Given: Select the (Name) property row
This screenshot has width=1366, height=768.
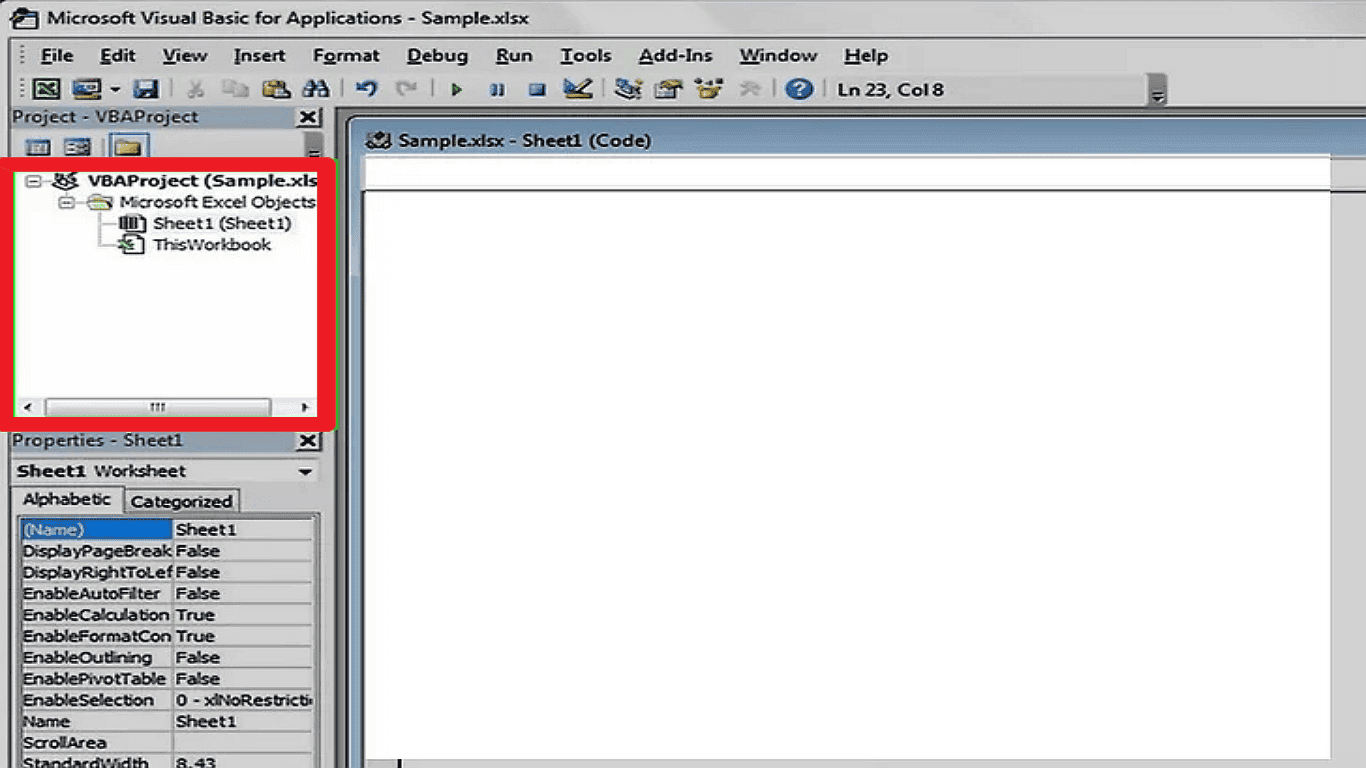Looking at the screenshot, I should point(167,530).
